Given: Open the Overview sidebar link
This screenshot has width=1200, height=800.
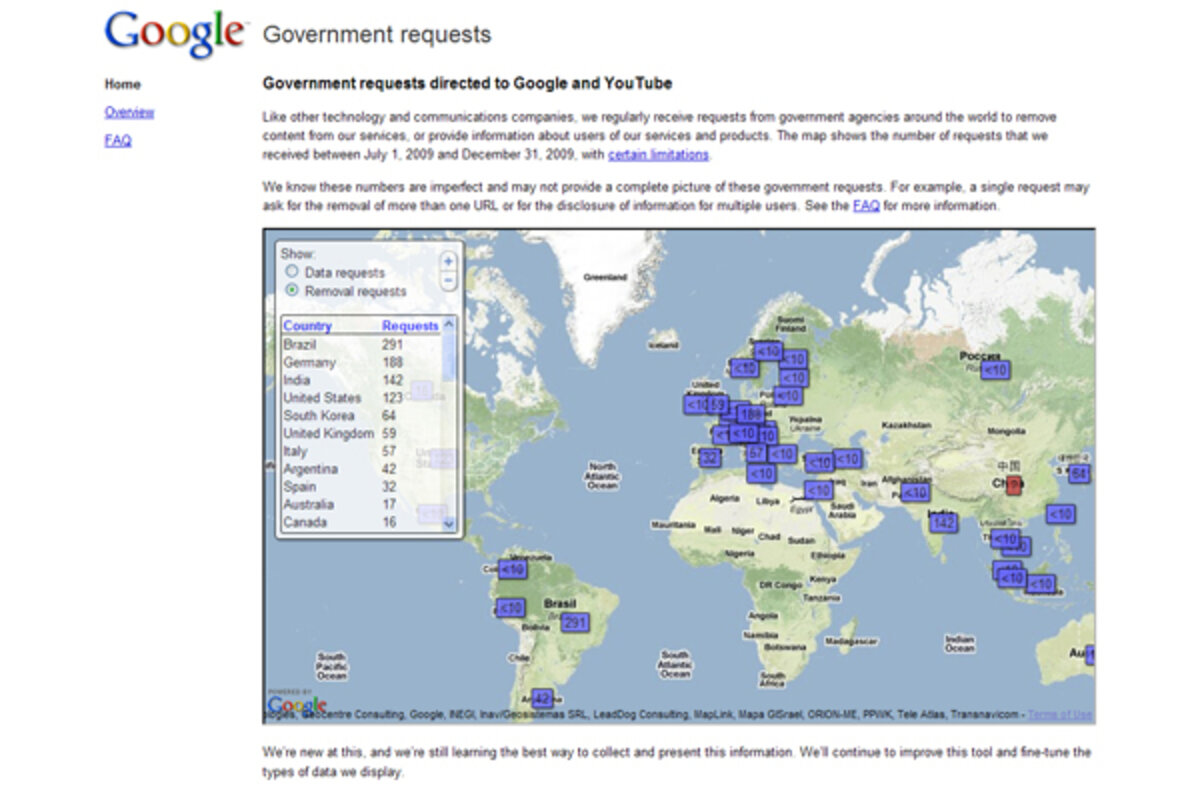Looking at the screenshot, I should click(129, 112).
